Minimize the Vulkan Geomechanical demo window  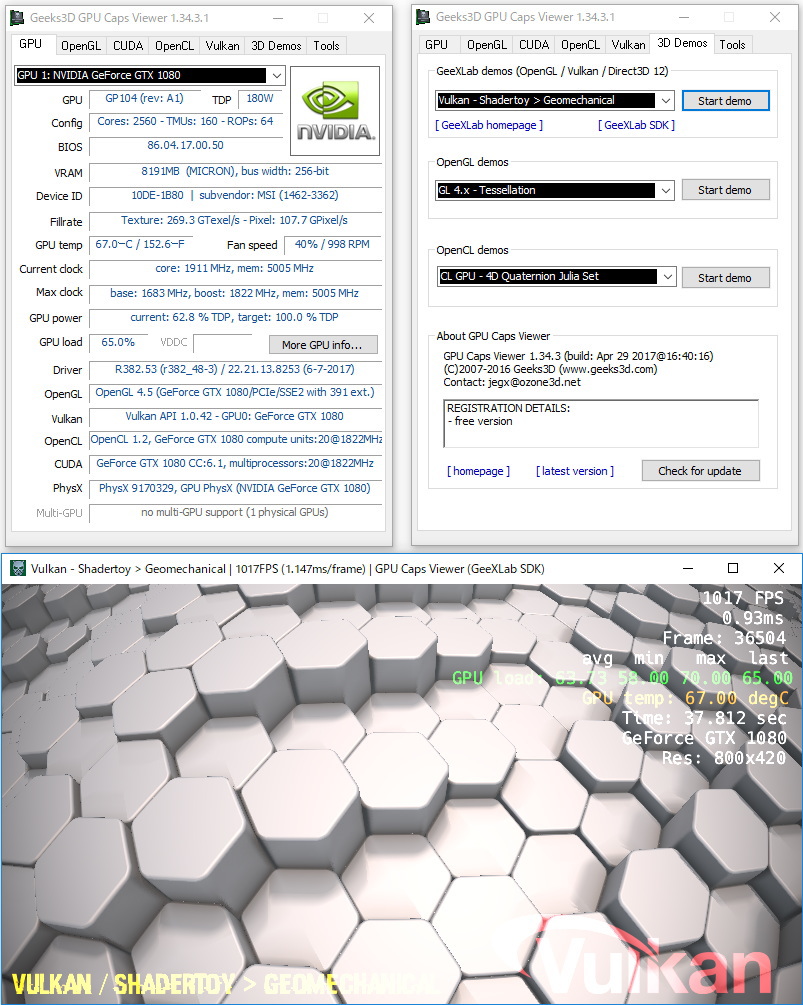pos(688,569)
